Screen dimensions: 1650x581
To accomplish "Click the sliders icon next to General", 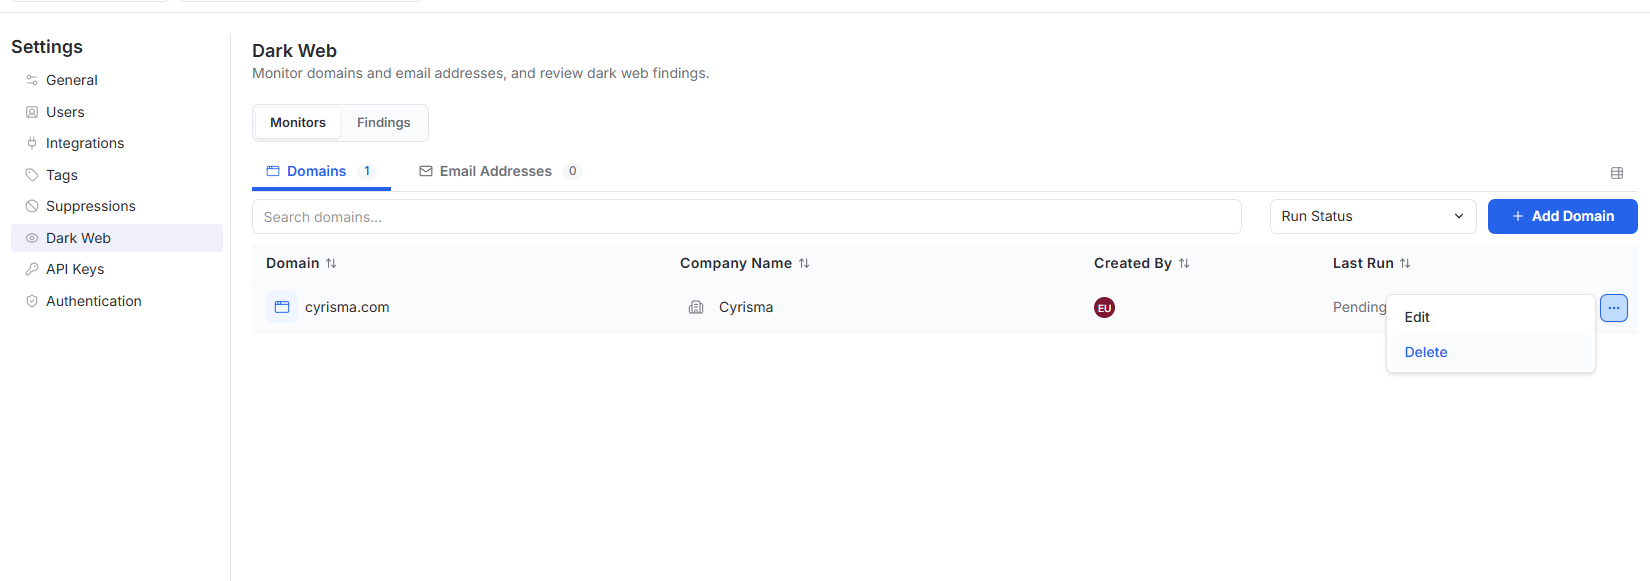I will pos(32,80).
